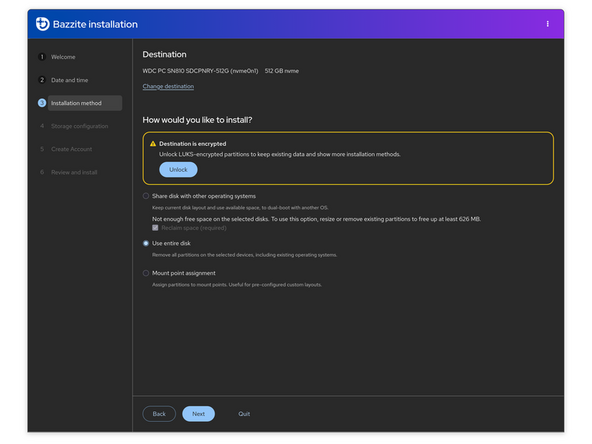Select Share disk with other operating systems
Viewport: 592px width, 444px height.
tap(146, 196)
